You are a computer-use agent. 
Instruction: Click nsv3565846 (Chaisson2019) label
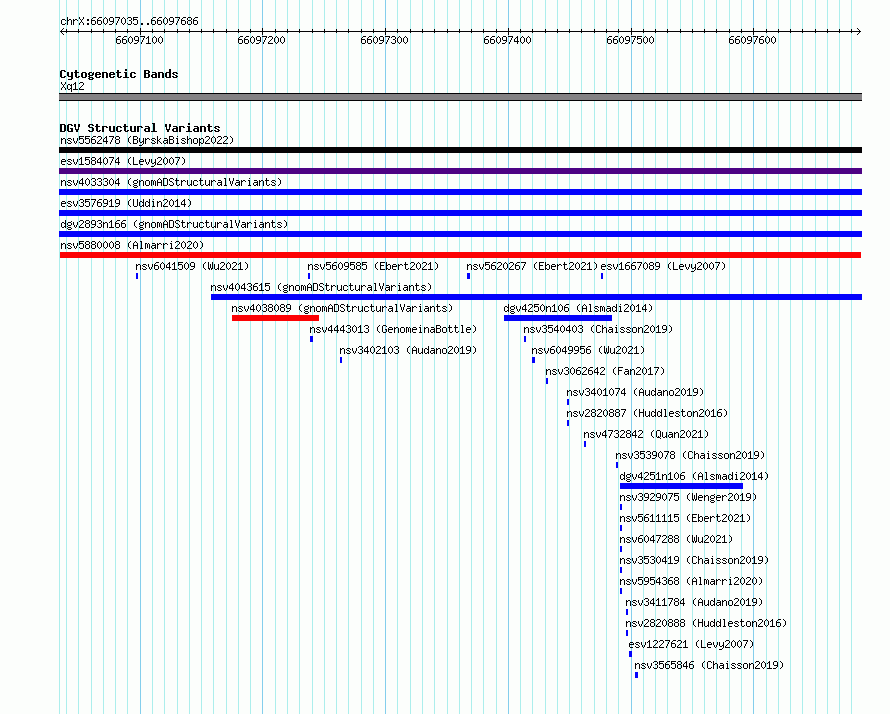point(709,665)
